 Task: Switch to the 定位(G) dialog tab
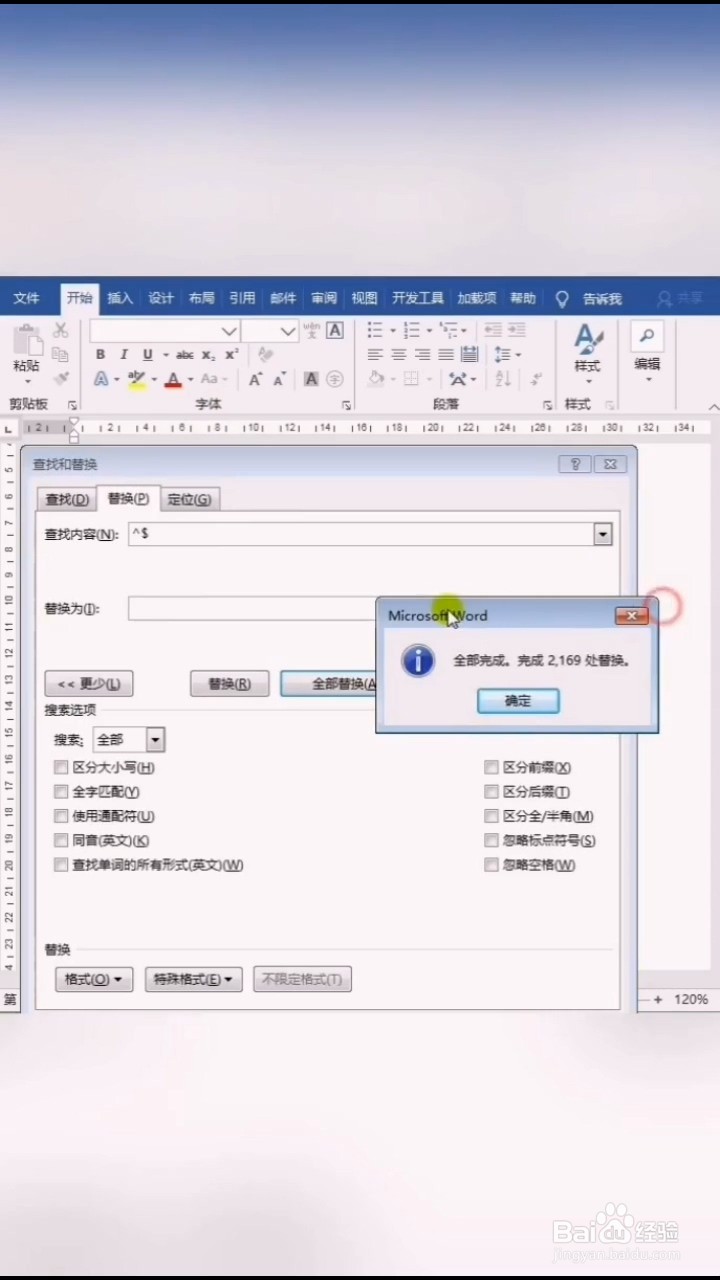(189, 499)
